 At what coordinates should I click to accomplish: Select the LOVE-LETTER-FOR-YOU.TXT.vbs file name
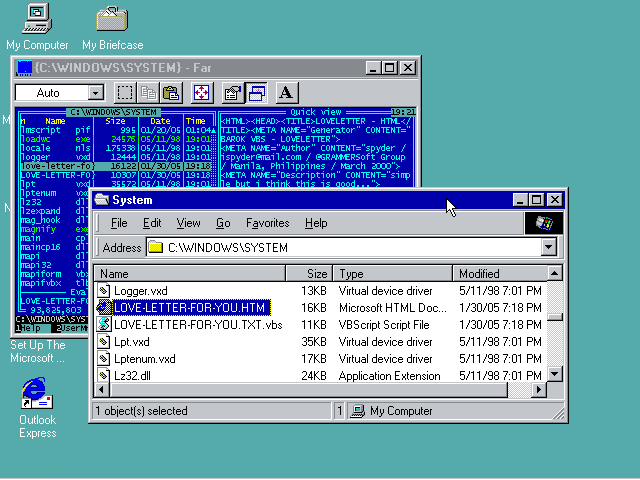coord(198,324)
